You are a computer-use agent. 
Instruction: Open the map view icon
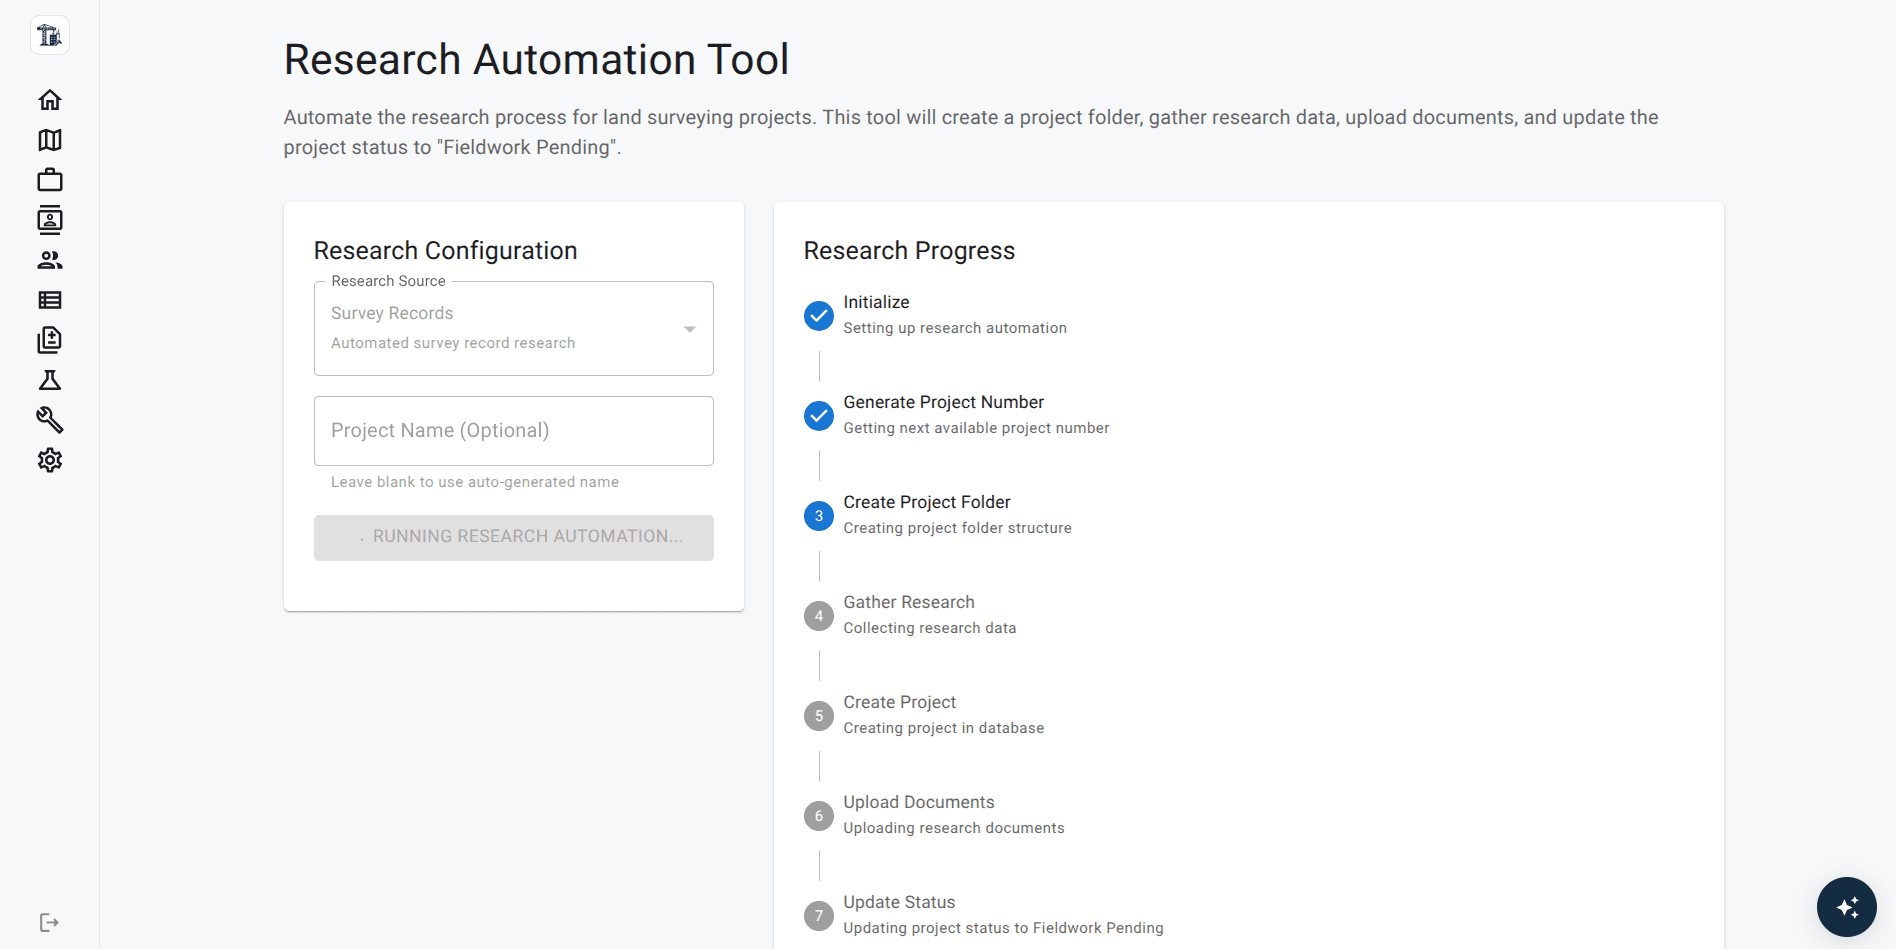(50, 140)
